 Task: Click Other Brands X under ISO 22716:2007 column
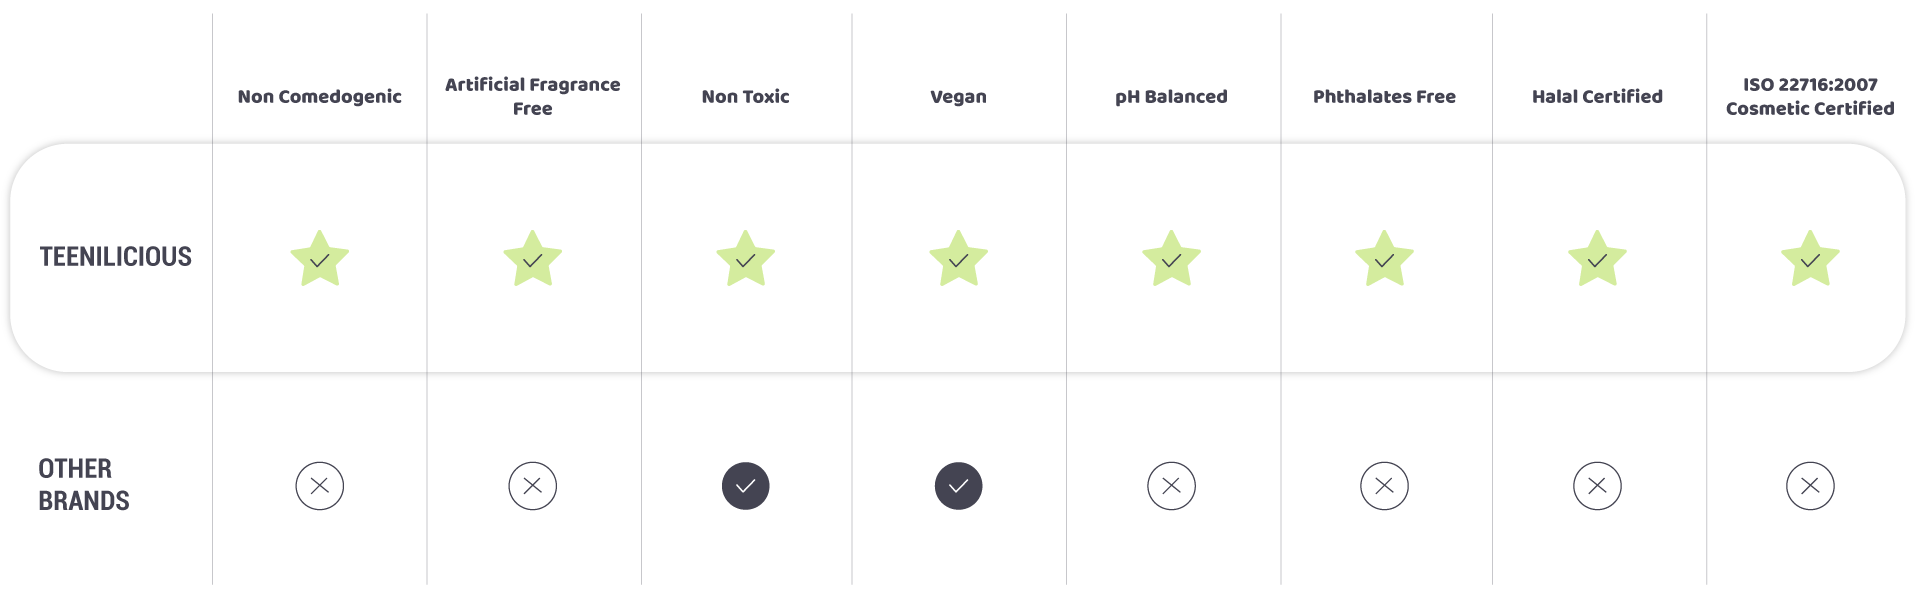click(1811, 486)
